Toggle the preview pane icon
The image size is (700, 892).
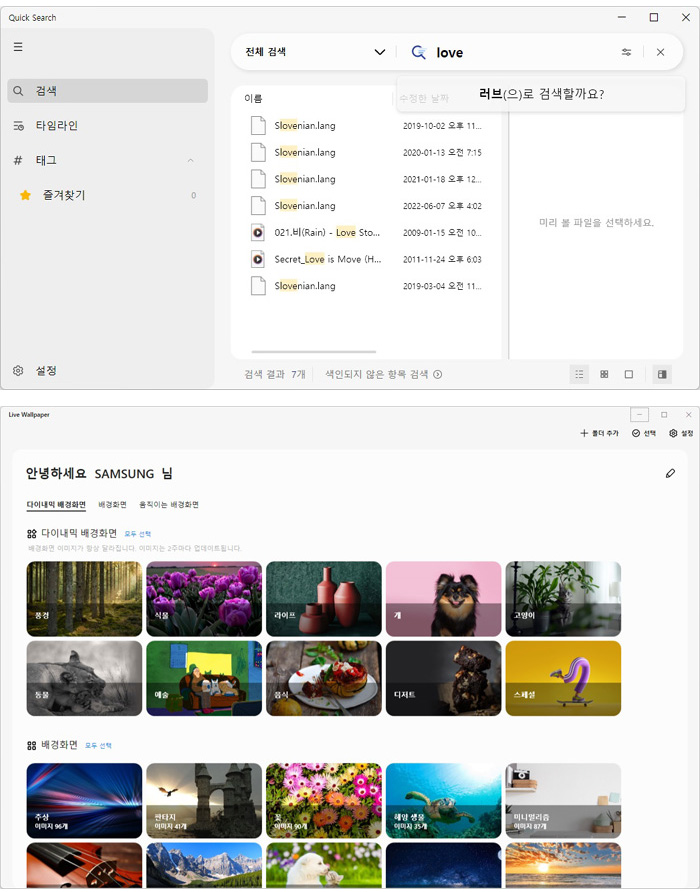coord(662,374)
